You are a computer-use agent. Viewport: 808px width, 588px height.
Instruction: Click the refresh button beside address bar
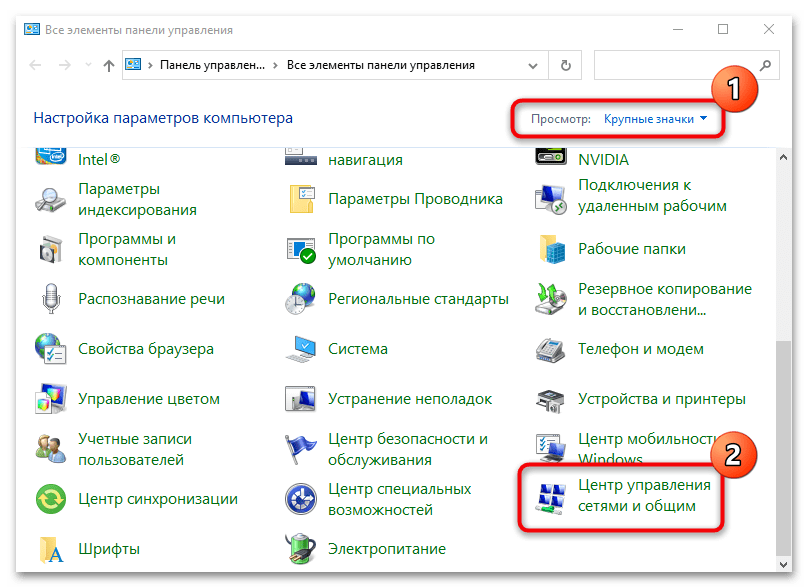click(566, 66)
